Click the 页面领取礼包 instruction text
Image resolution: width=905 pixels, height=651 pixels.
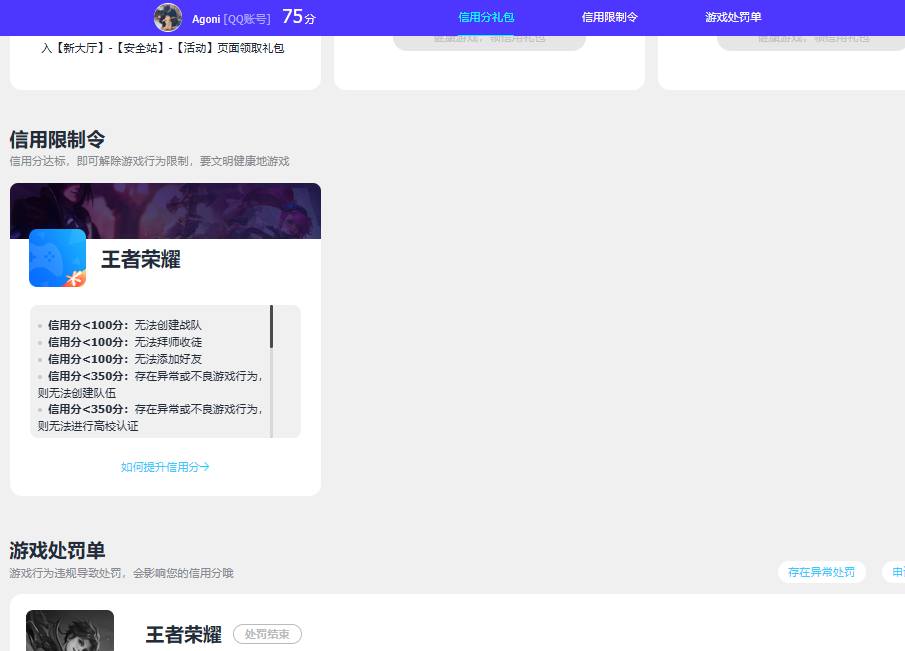(x=250, y=48)
